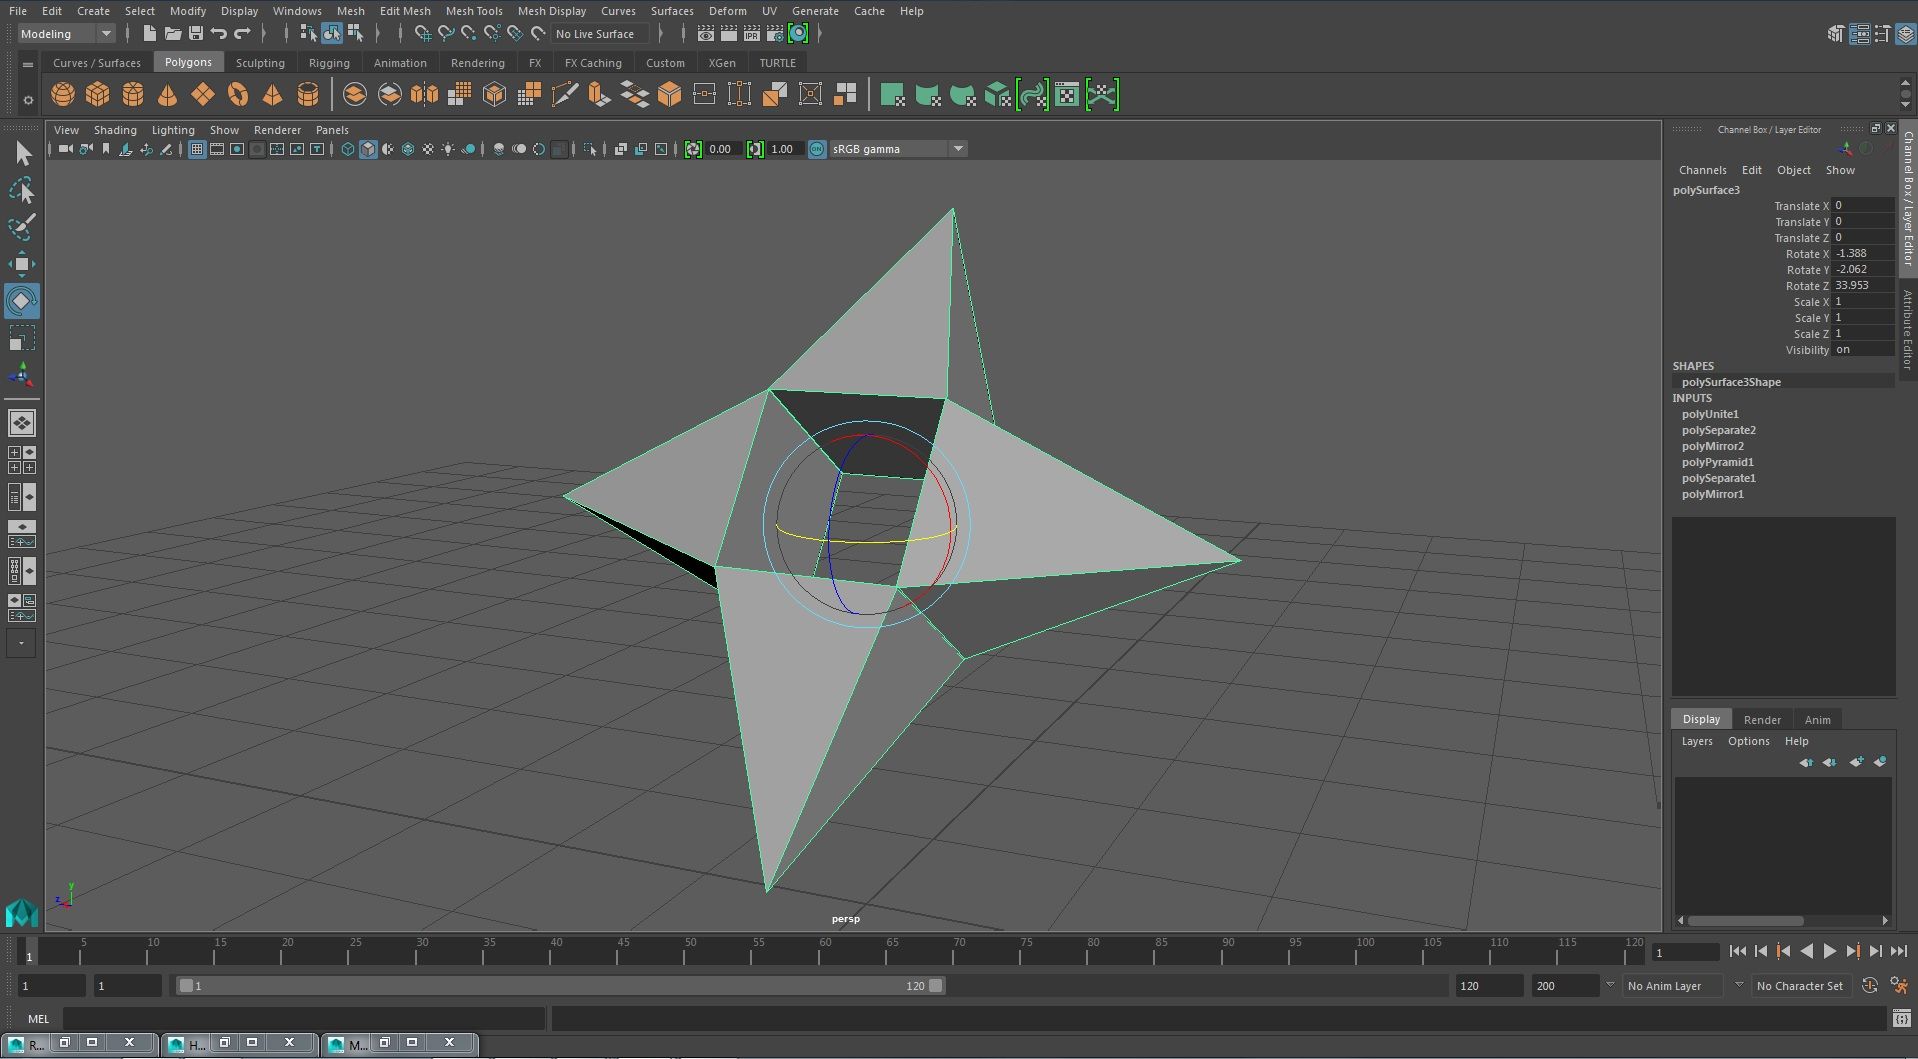Redo the last action
Screen dimensions: 1918x1059
coord(242,34)
